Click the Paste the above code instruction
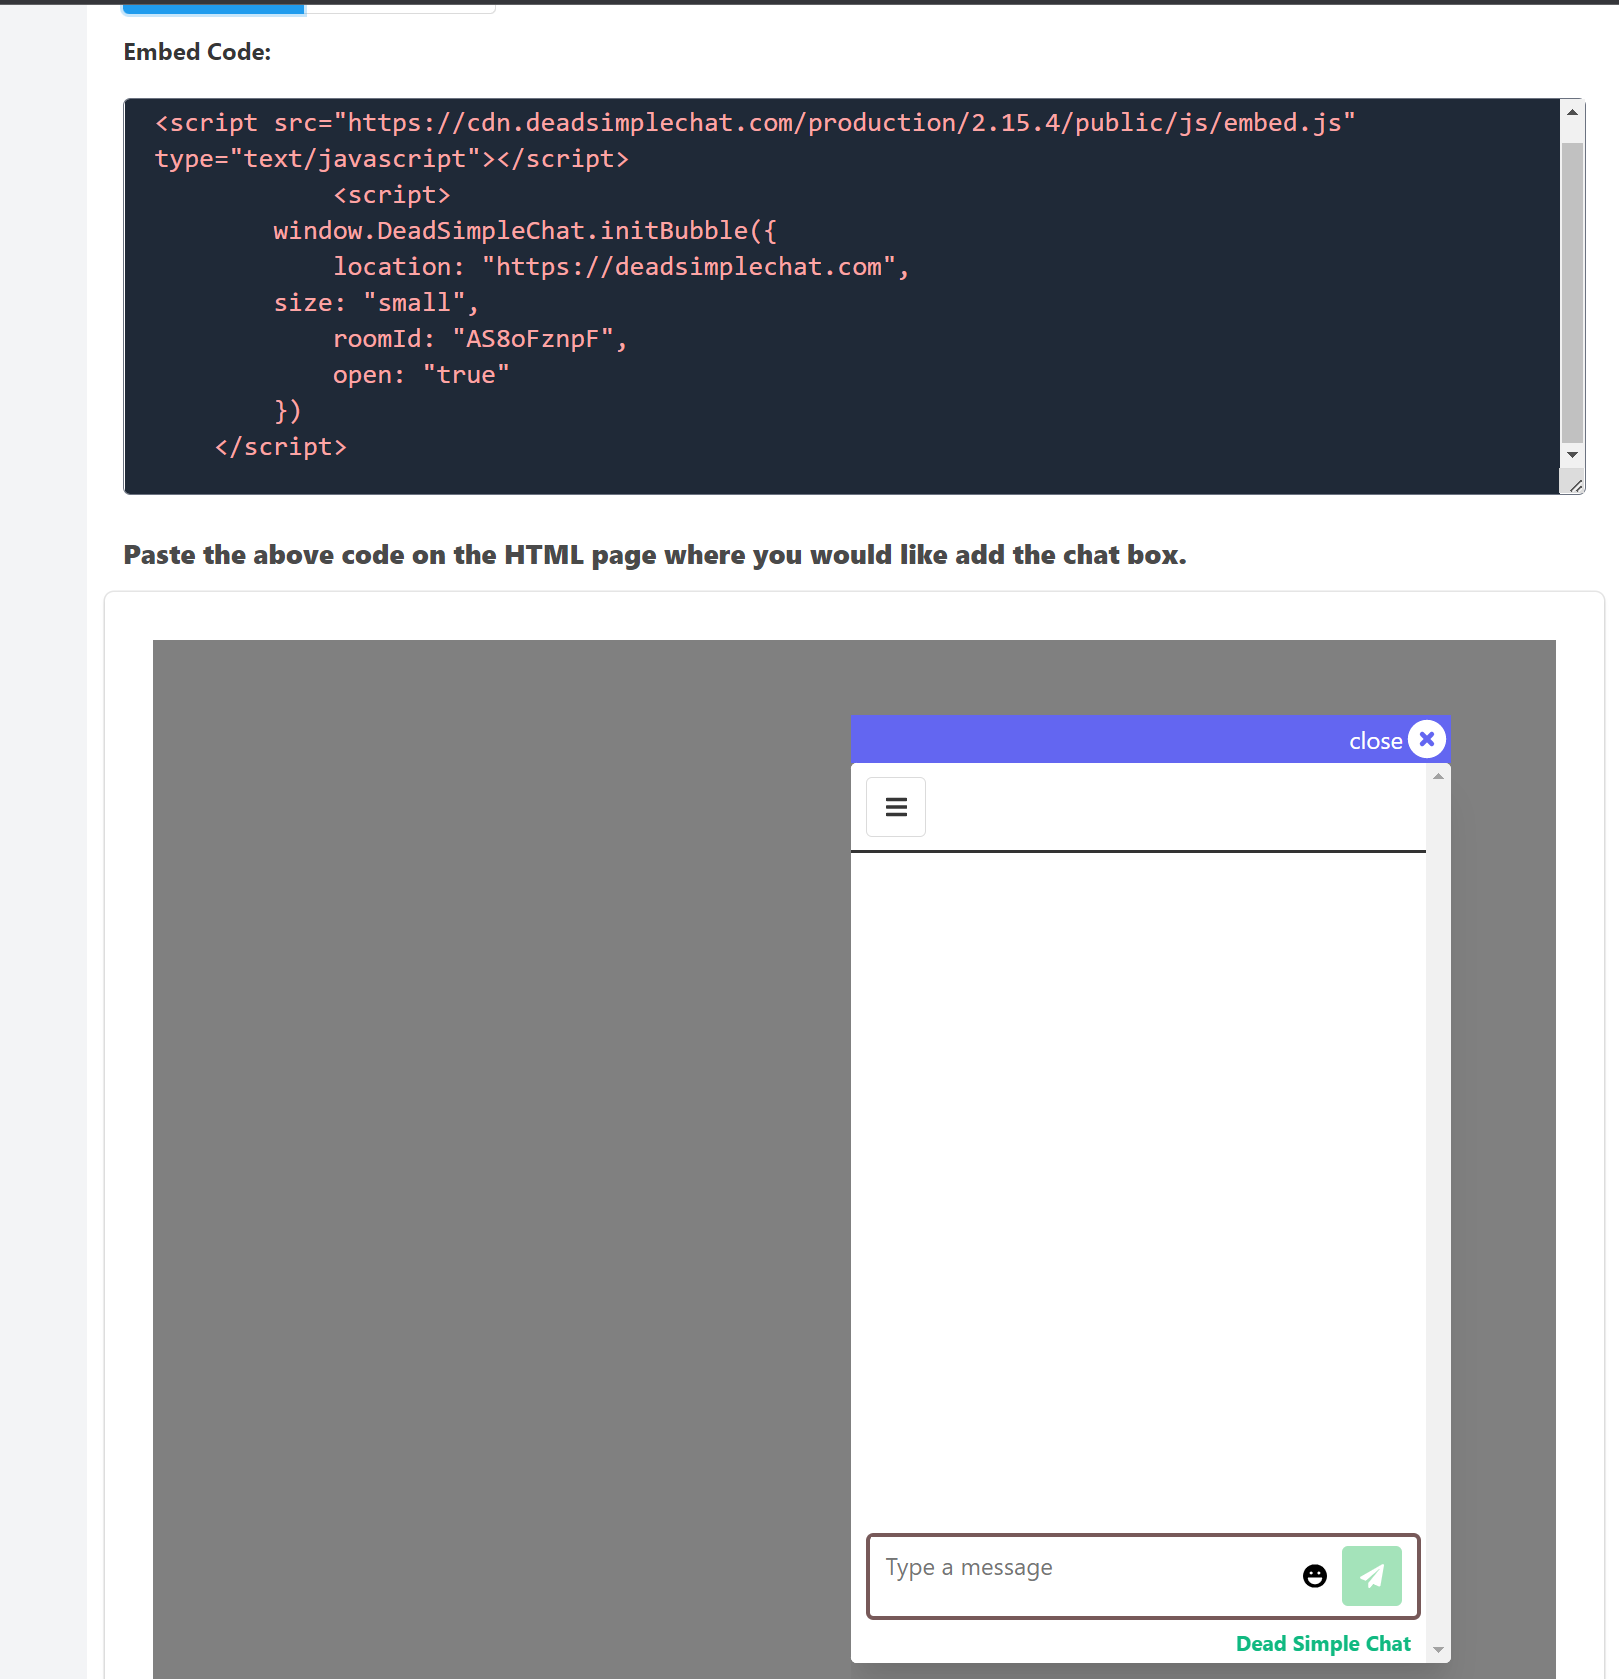 pos(655,555)
